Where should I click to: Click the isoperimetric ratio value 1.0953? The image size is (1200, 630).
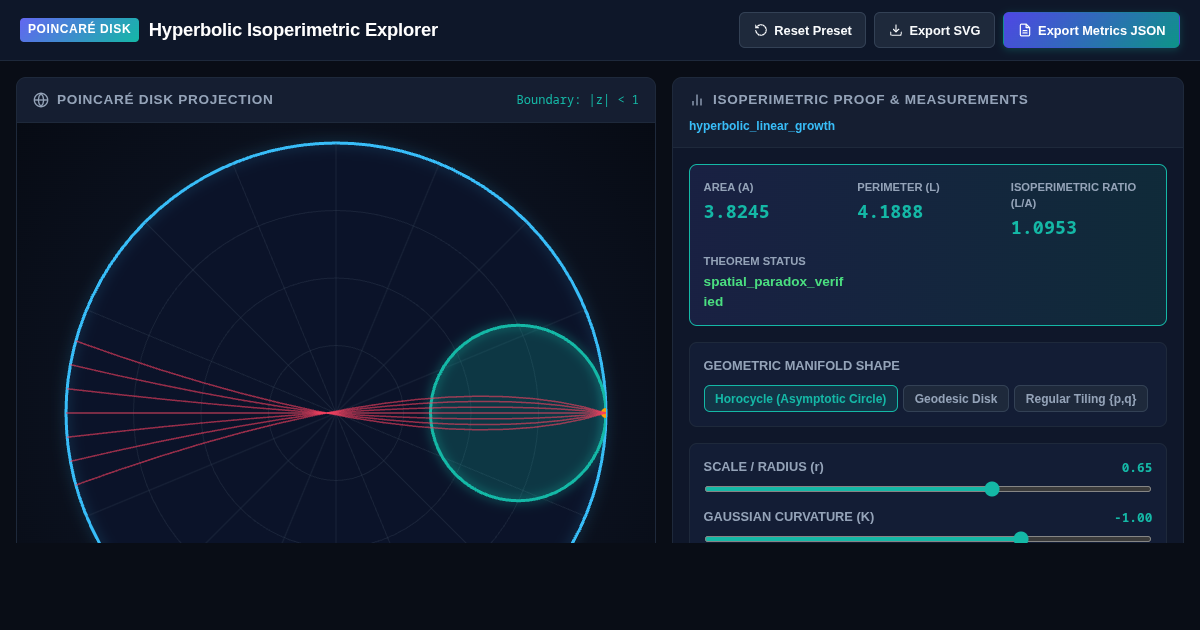pyautogui.click(x=1044, y=228)
